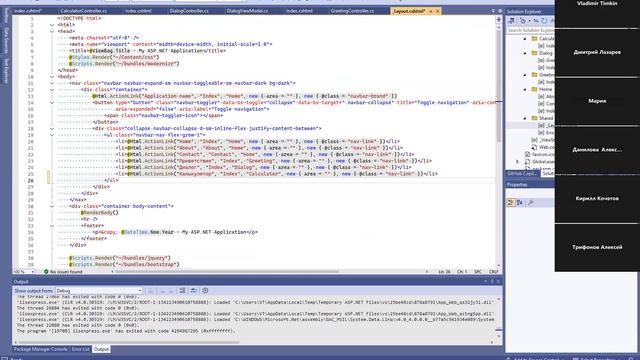640x360 pixels.
Task: Switch to the Error List tab
Action: pos(80,349)
